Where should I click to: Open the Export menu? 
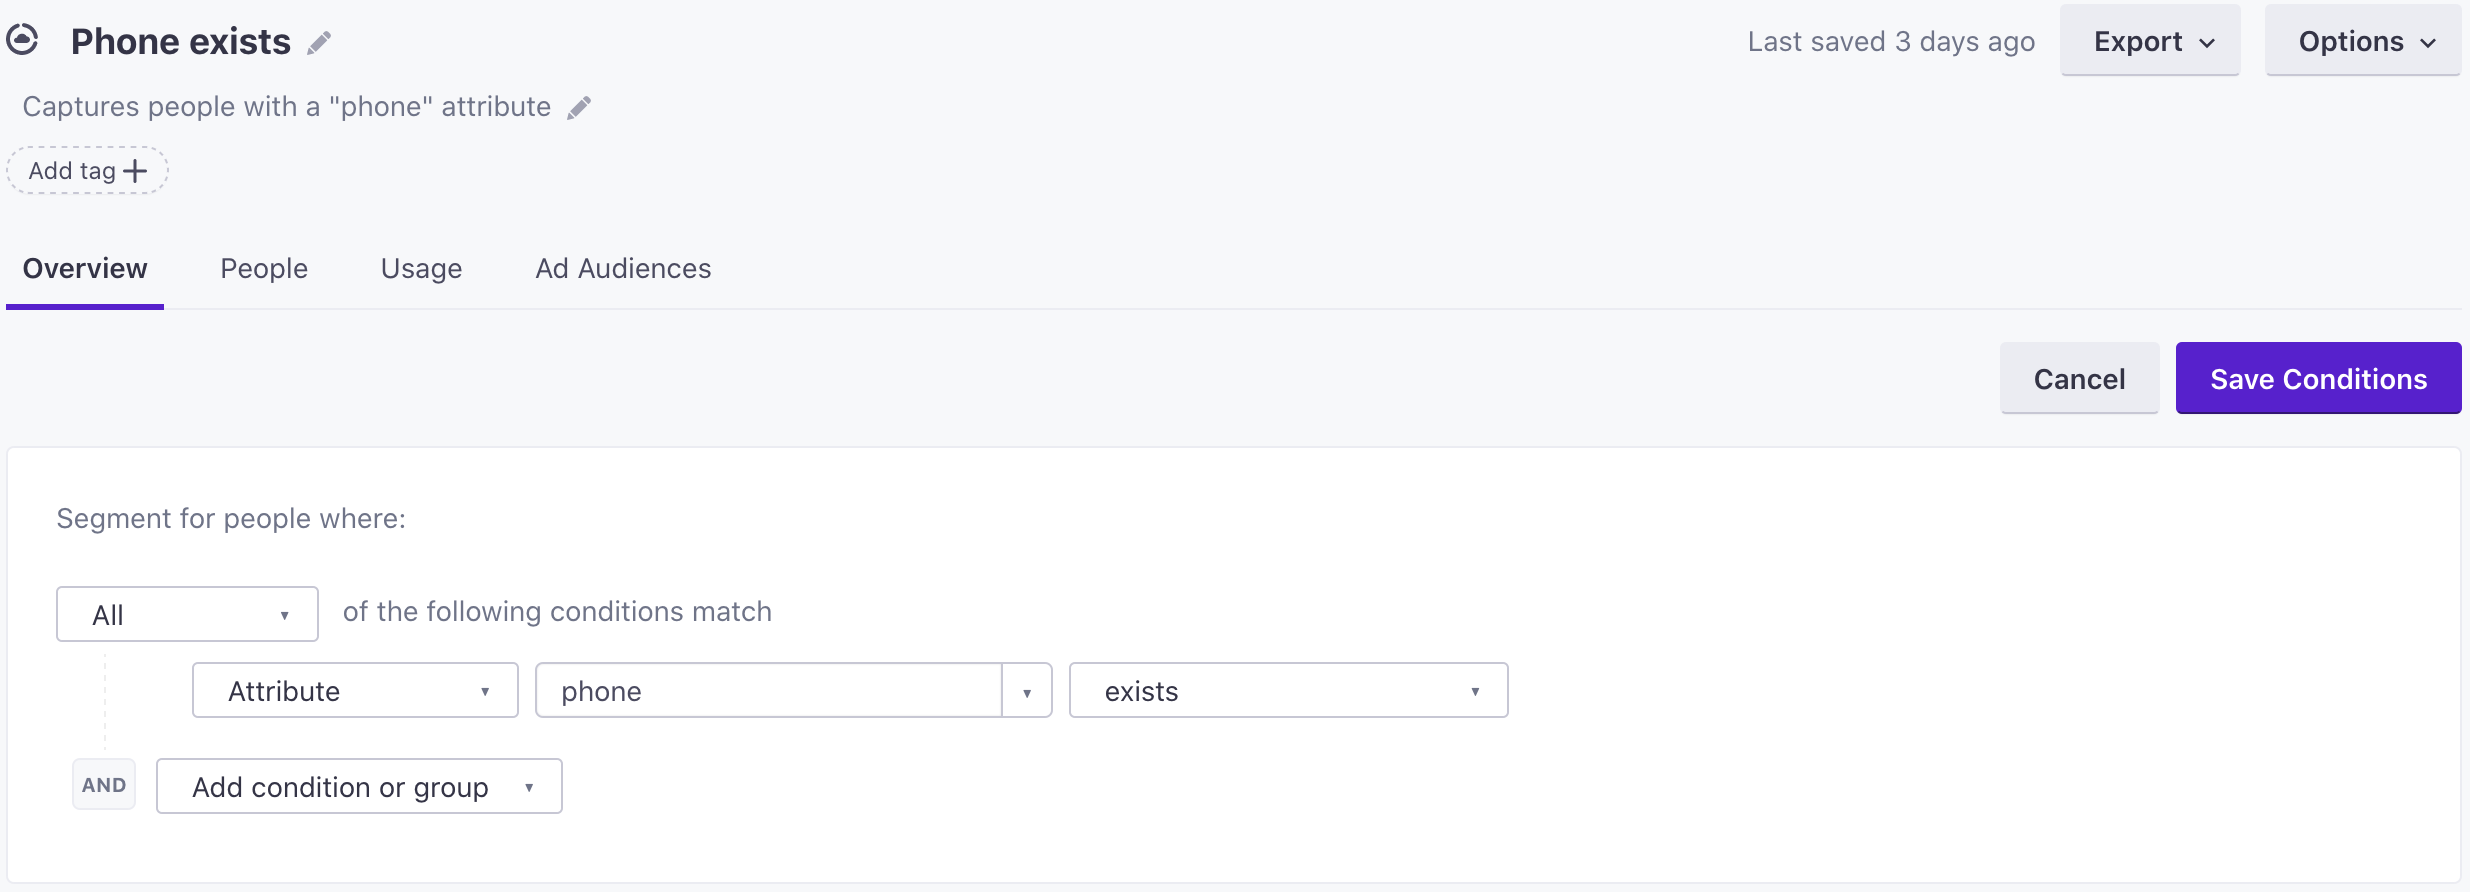[2150, 41]
